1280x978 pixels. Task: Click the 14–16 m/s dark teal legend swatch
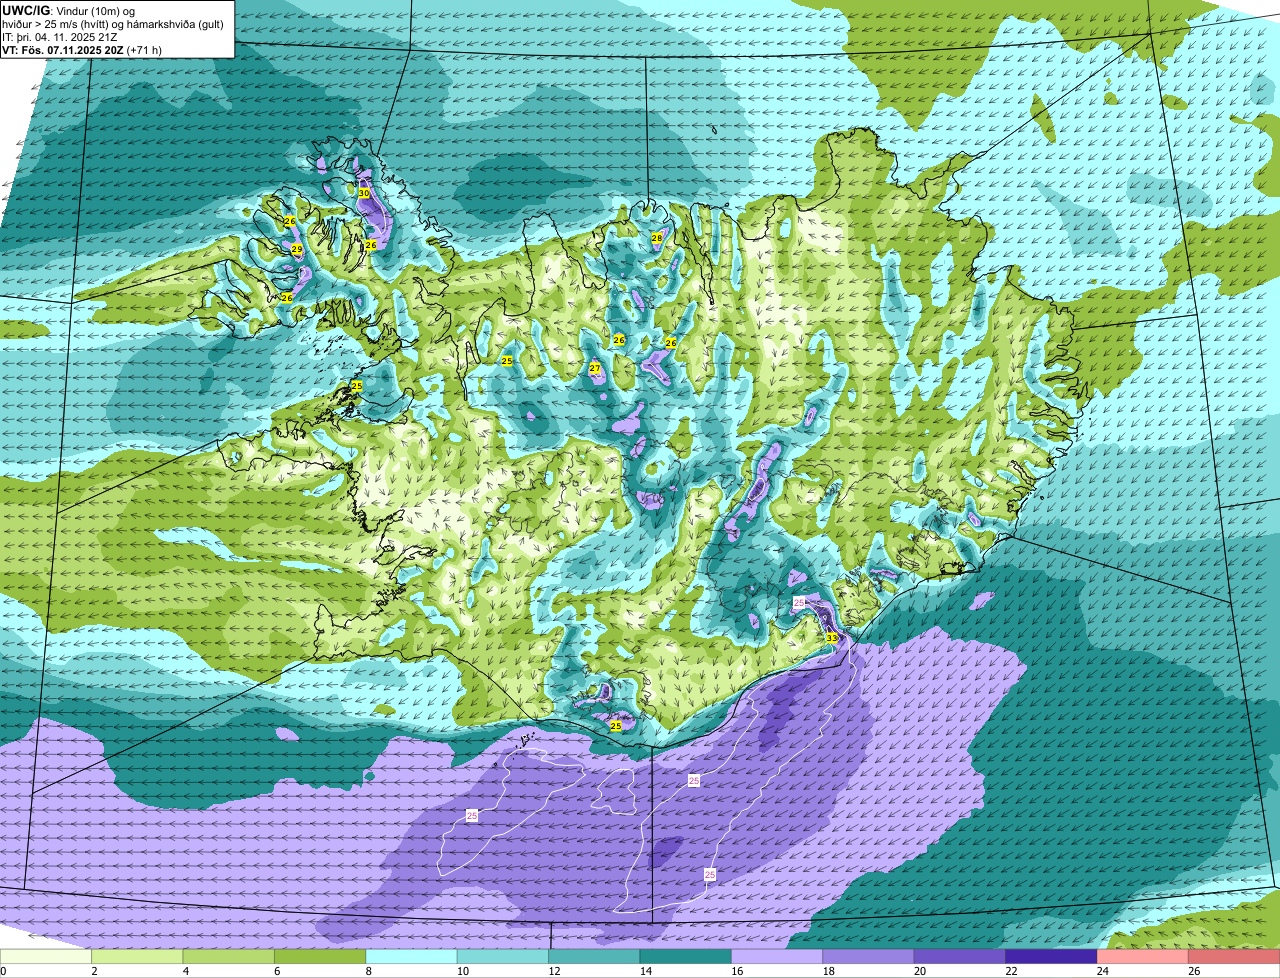(x=686, y=956)
